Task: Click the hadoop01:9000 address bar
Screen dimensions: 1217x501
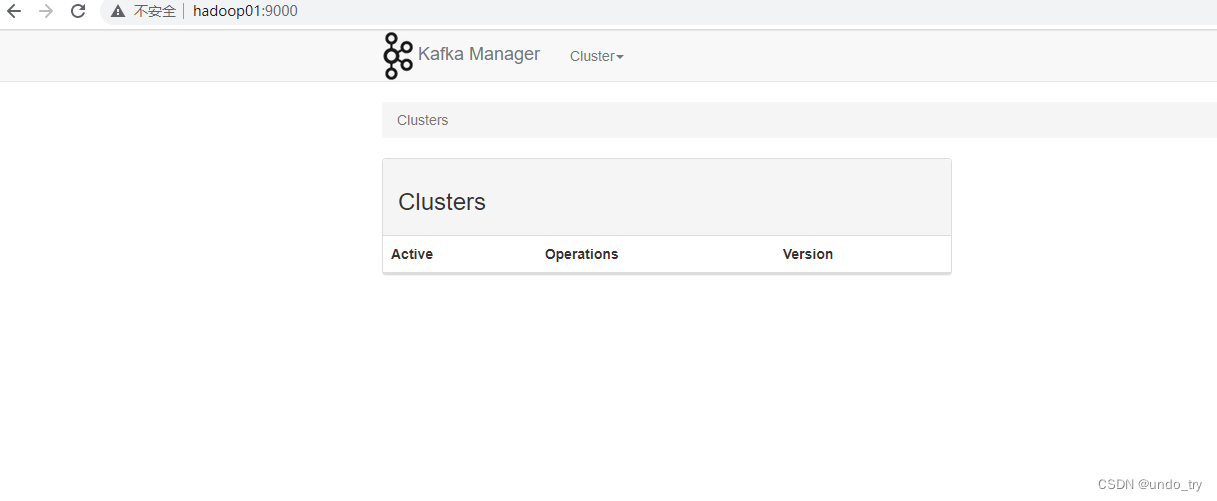Action: [x=245, y=12]
